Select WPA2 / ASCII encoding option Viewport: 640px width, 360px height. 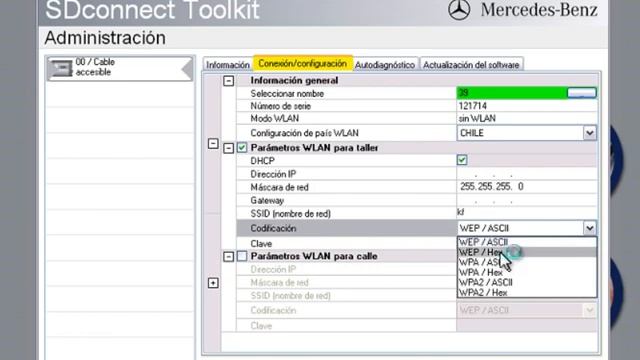point(527,282)
